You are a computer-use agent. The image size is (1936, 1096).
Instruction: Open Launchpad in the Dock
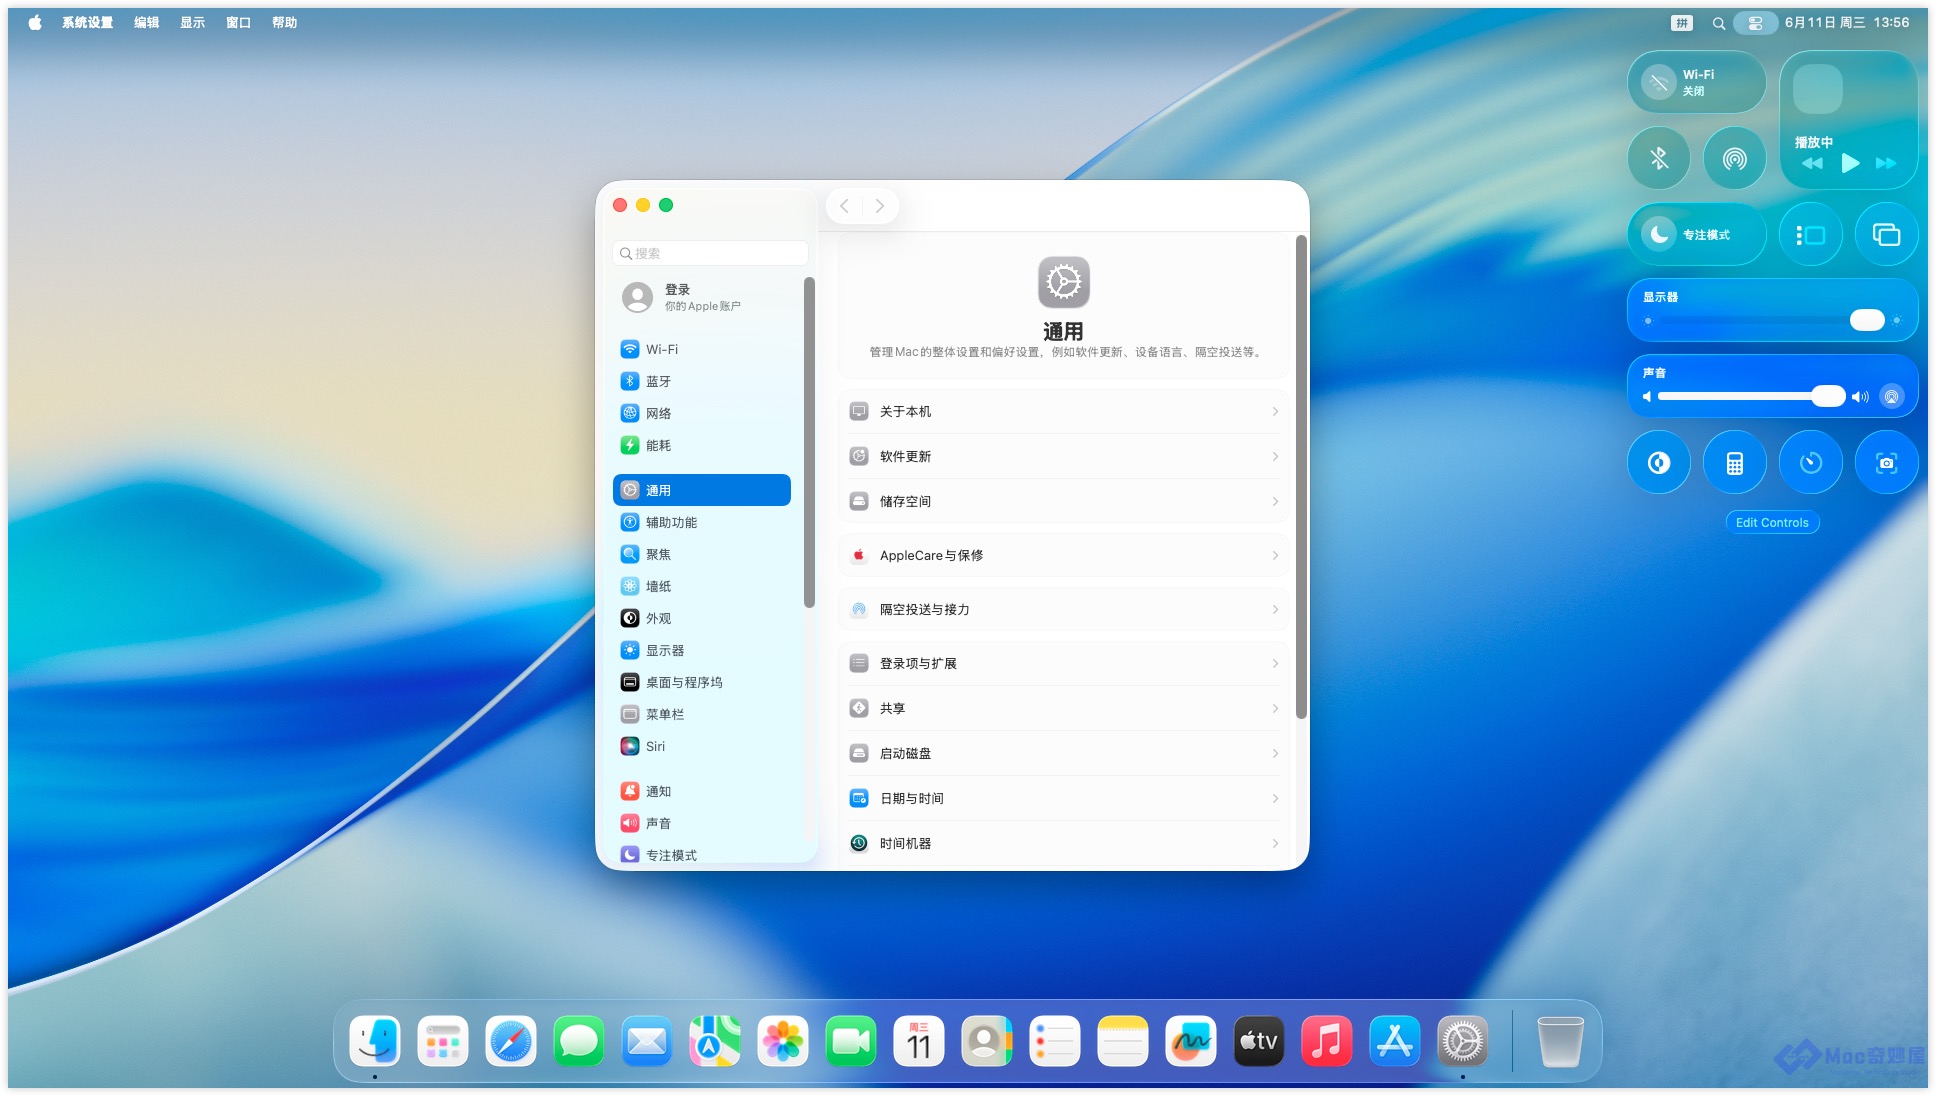pyautogui.click(x=443, y=1041)
